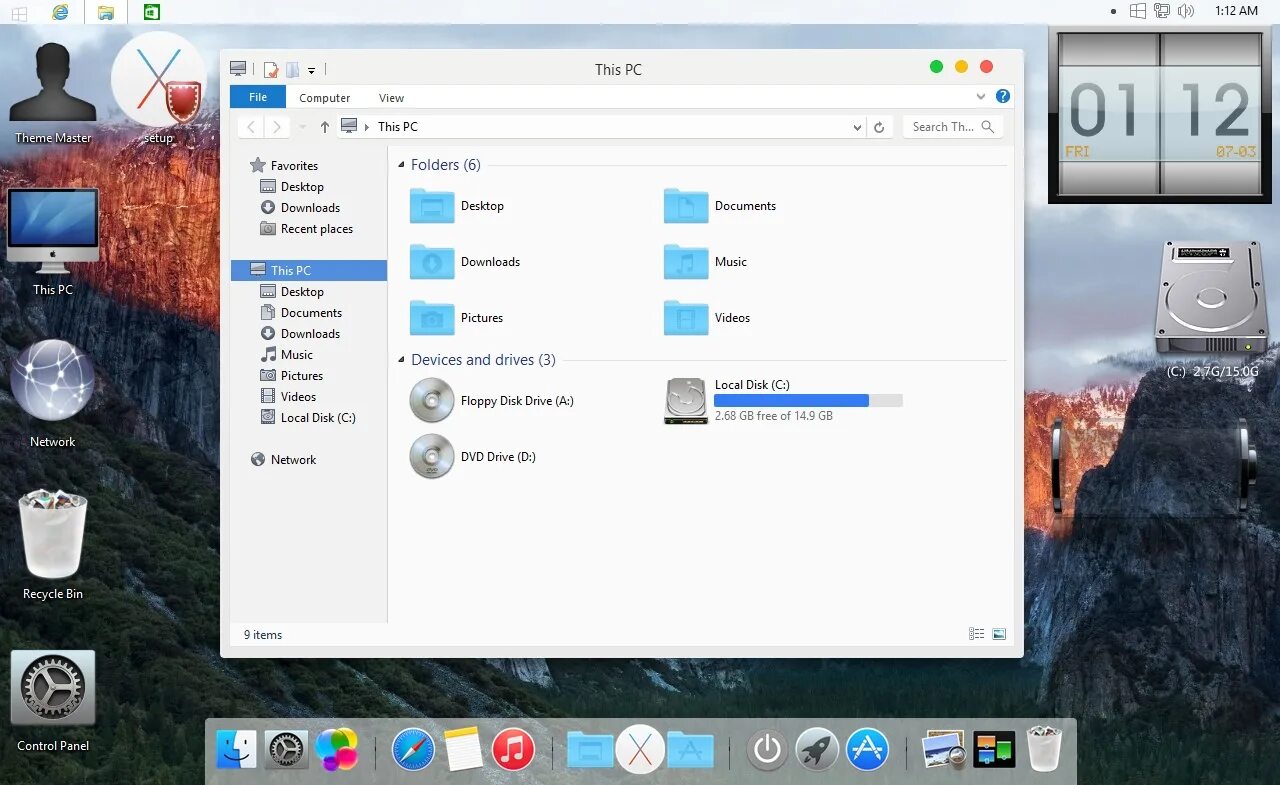Go back with the Back arrow
This screenshot has height=785, width=1280.
(251, 127)
